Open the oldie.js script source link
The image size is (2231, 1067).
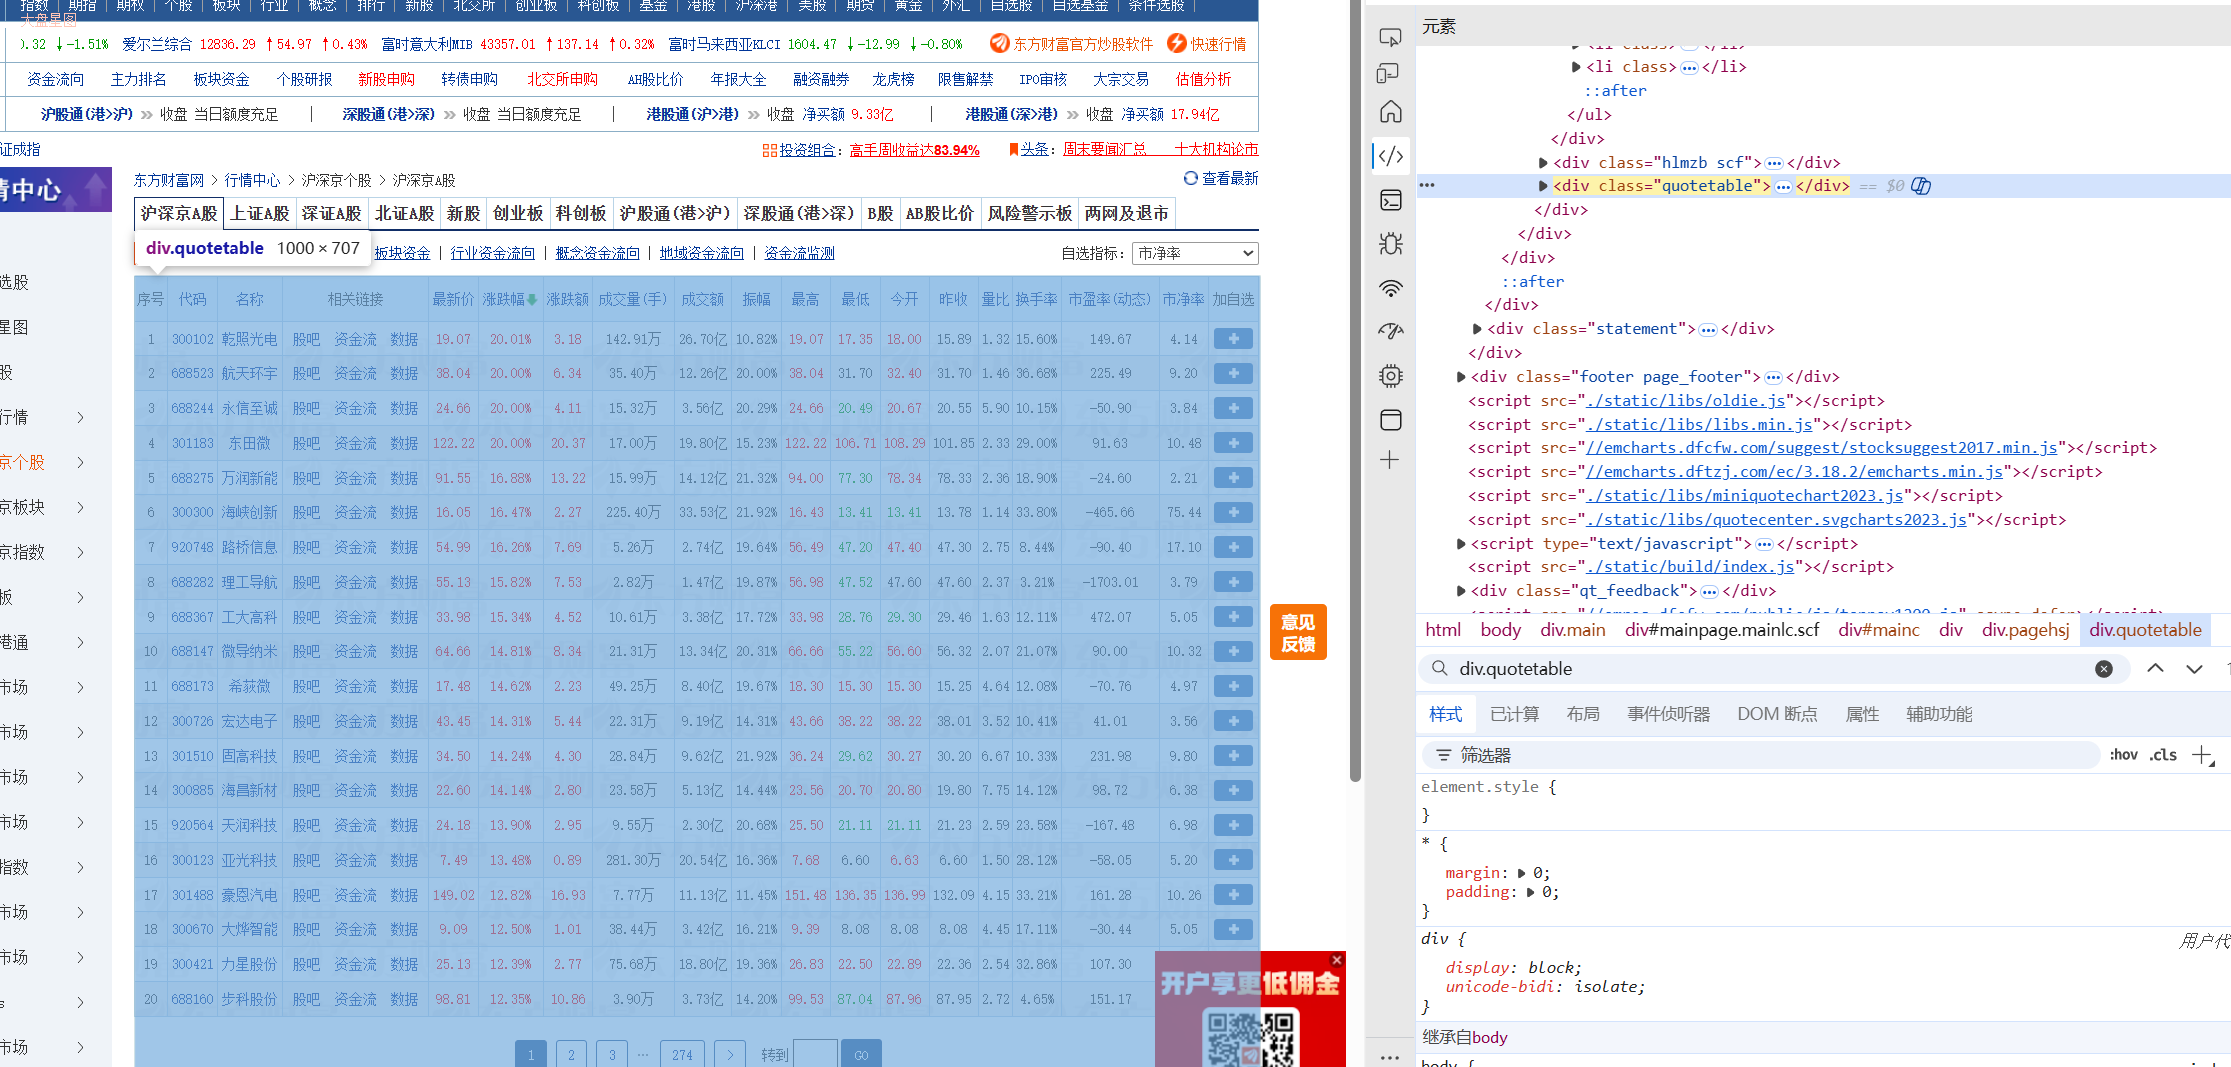point(1686,401)
